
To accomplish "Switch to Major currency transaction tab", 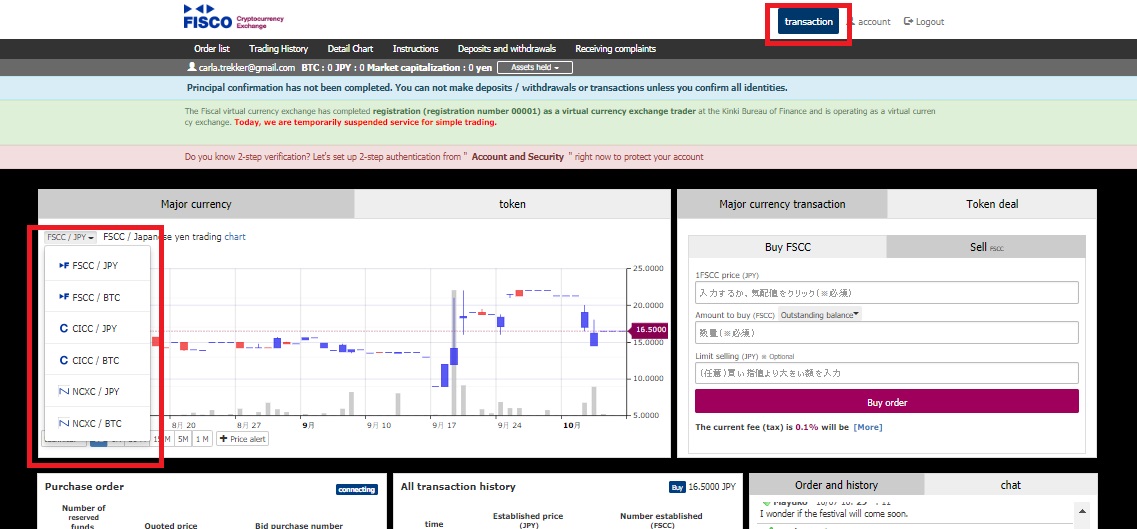I will 782,204.
